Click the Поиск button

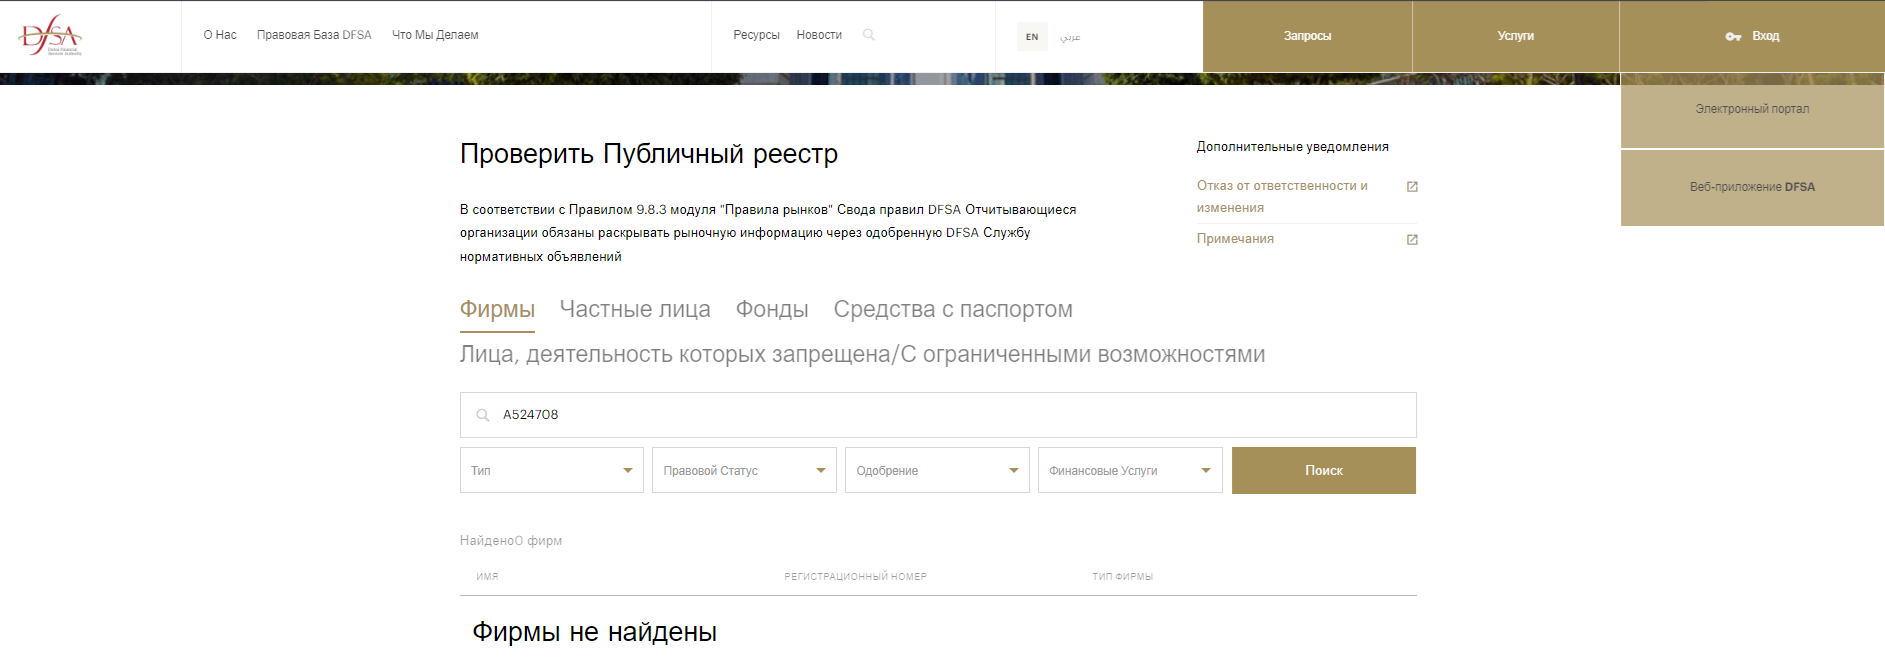1324,470
